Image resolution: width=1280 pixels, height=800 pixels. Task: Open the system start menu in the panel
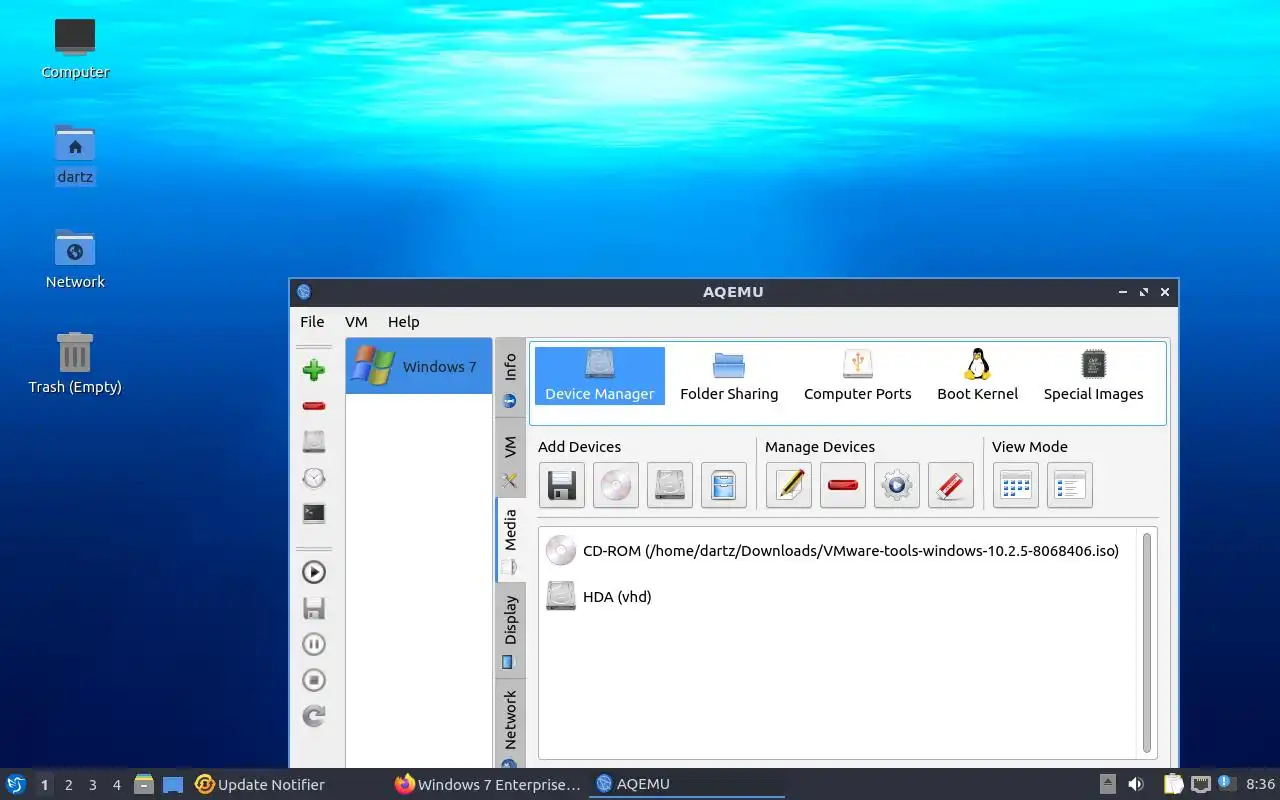pos(16,784)
